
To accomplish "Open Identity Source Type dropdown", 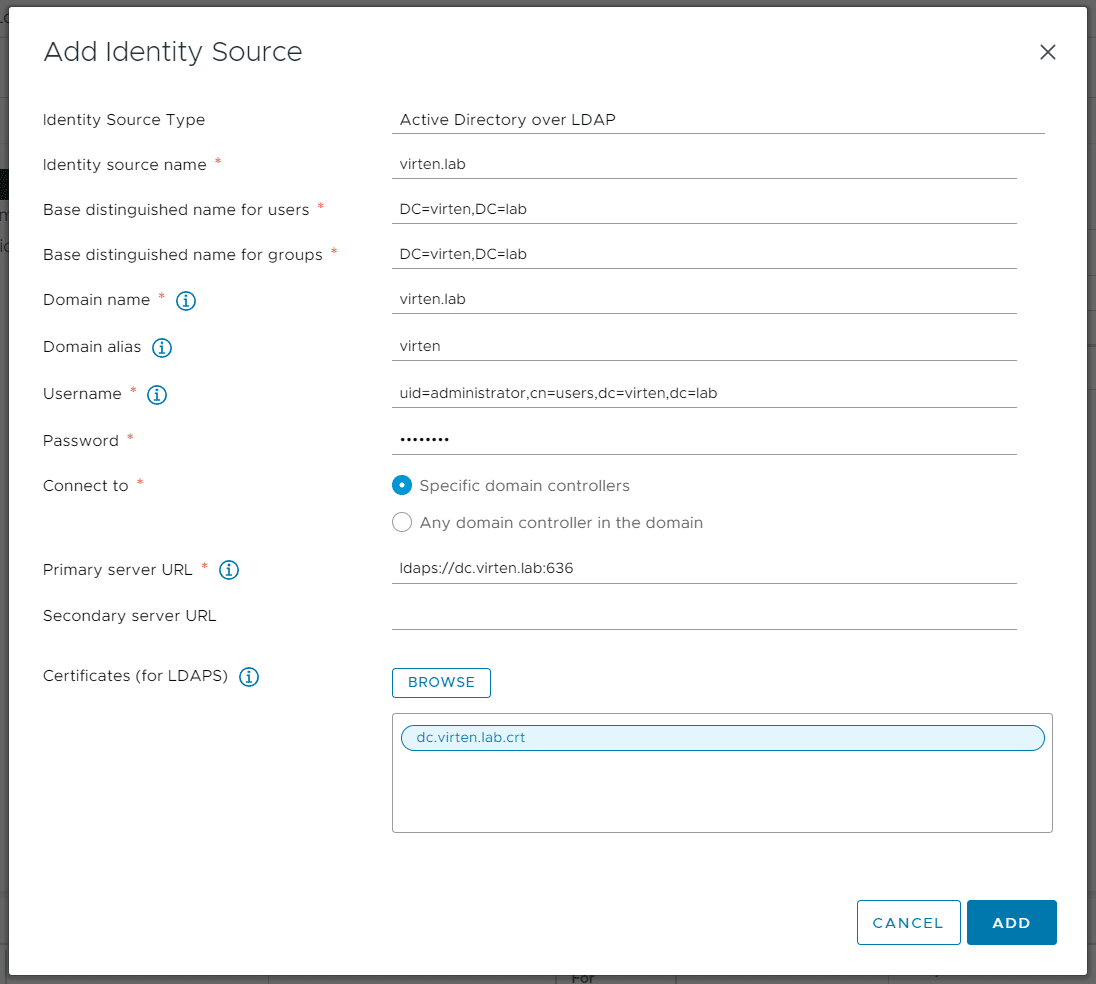I will point(717,120).
